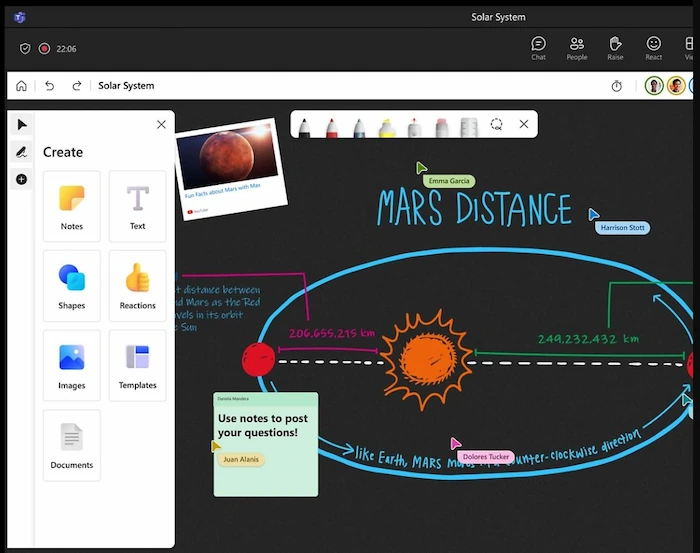Click the Emma Garcia cursor label
Screen dimensions: 700x553
449,181
